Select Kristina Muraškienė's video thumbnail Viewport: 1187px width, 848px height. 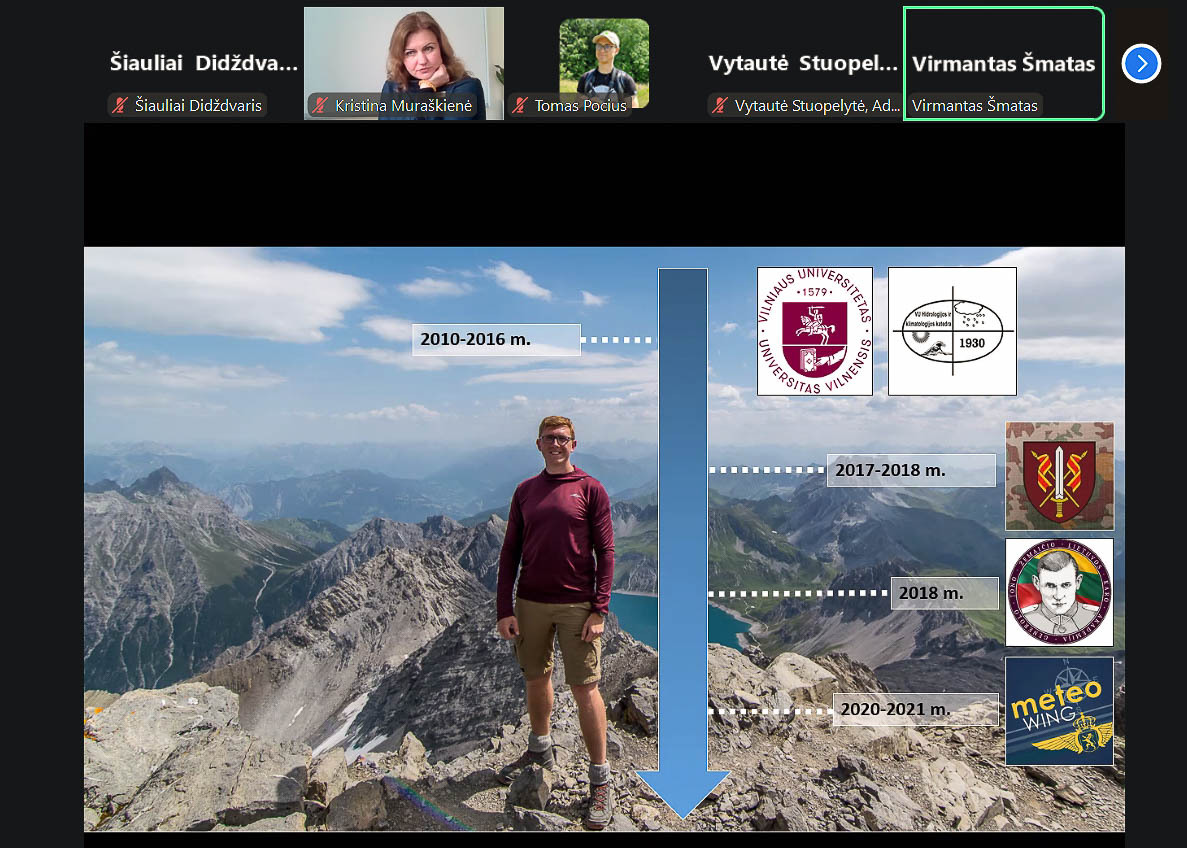tap(404, 55)
